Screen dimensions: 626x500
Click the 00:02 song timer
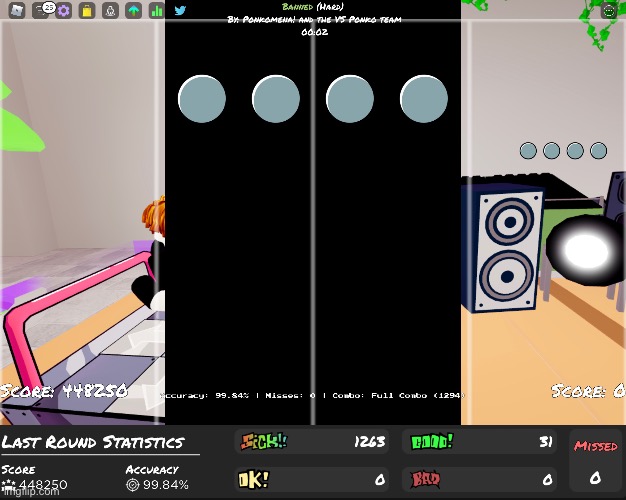315,32
